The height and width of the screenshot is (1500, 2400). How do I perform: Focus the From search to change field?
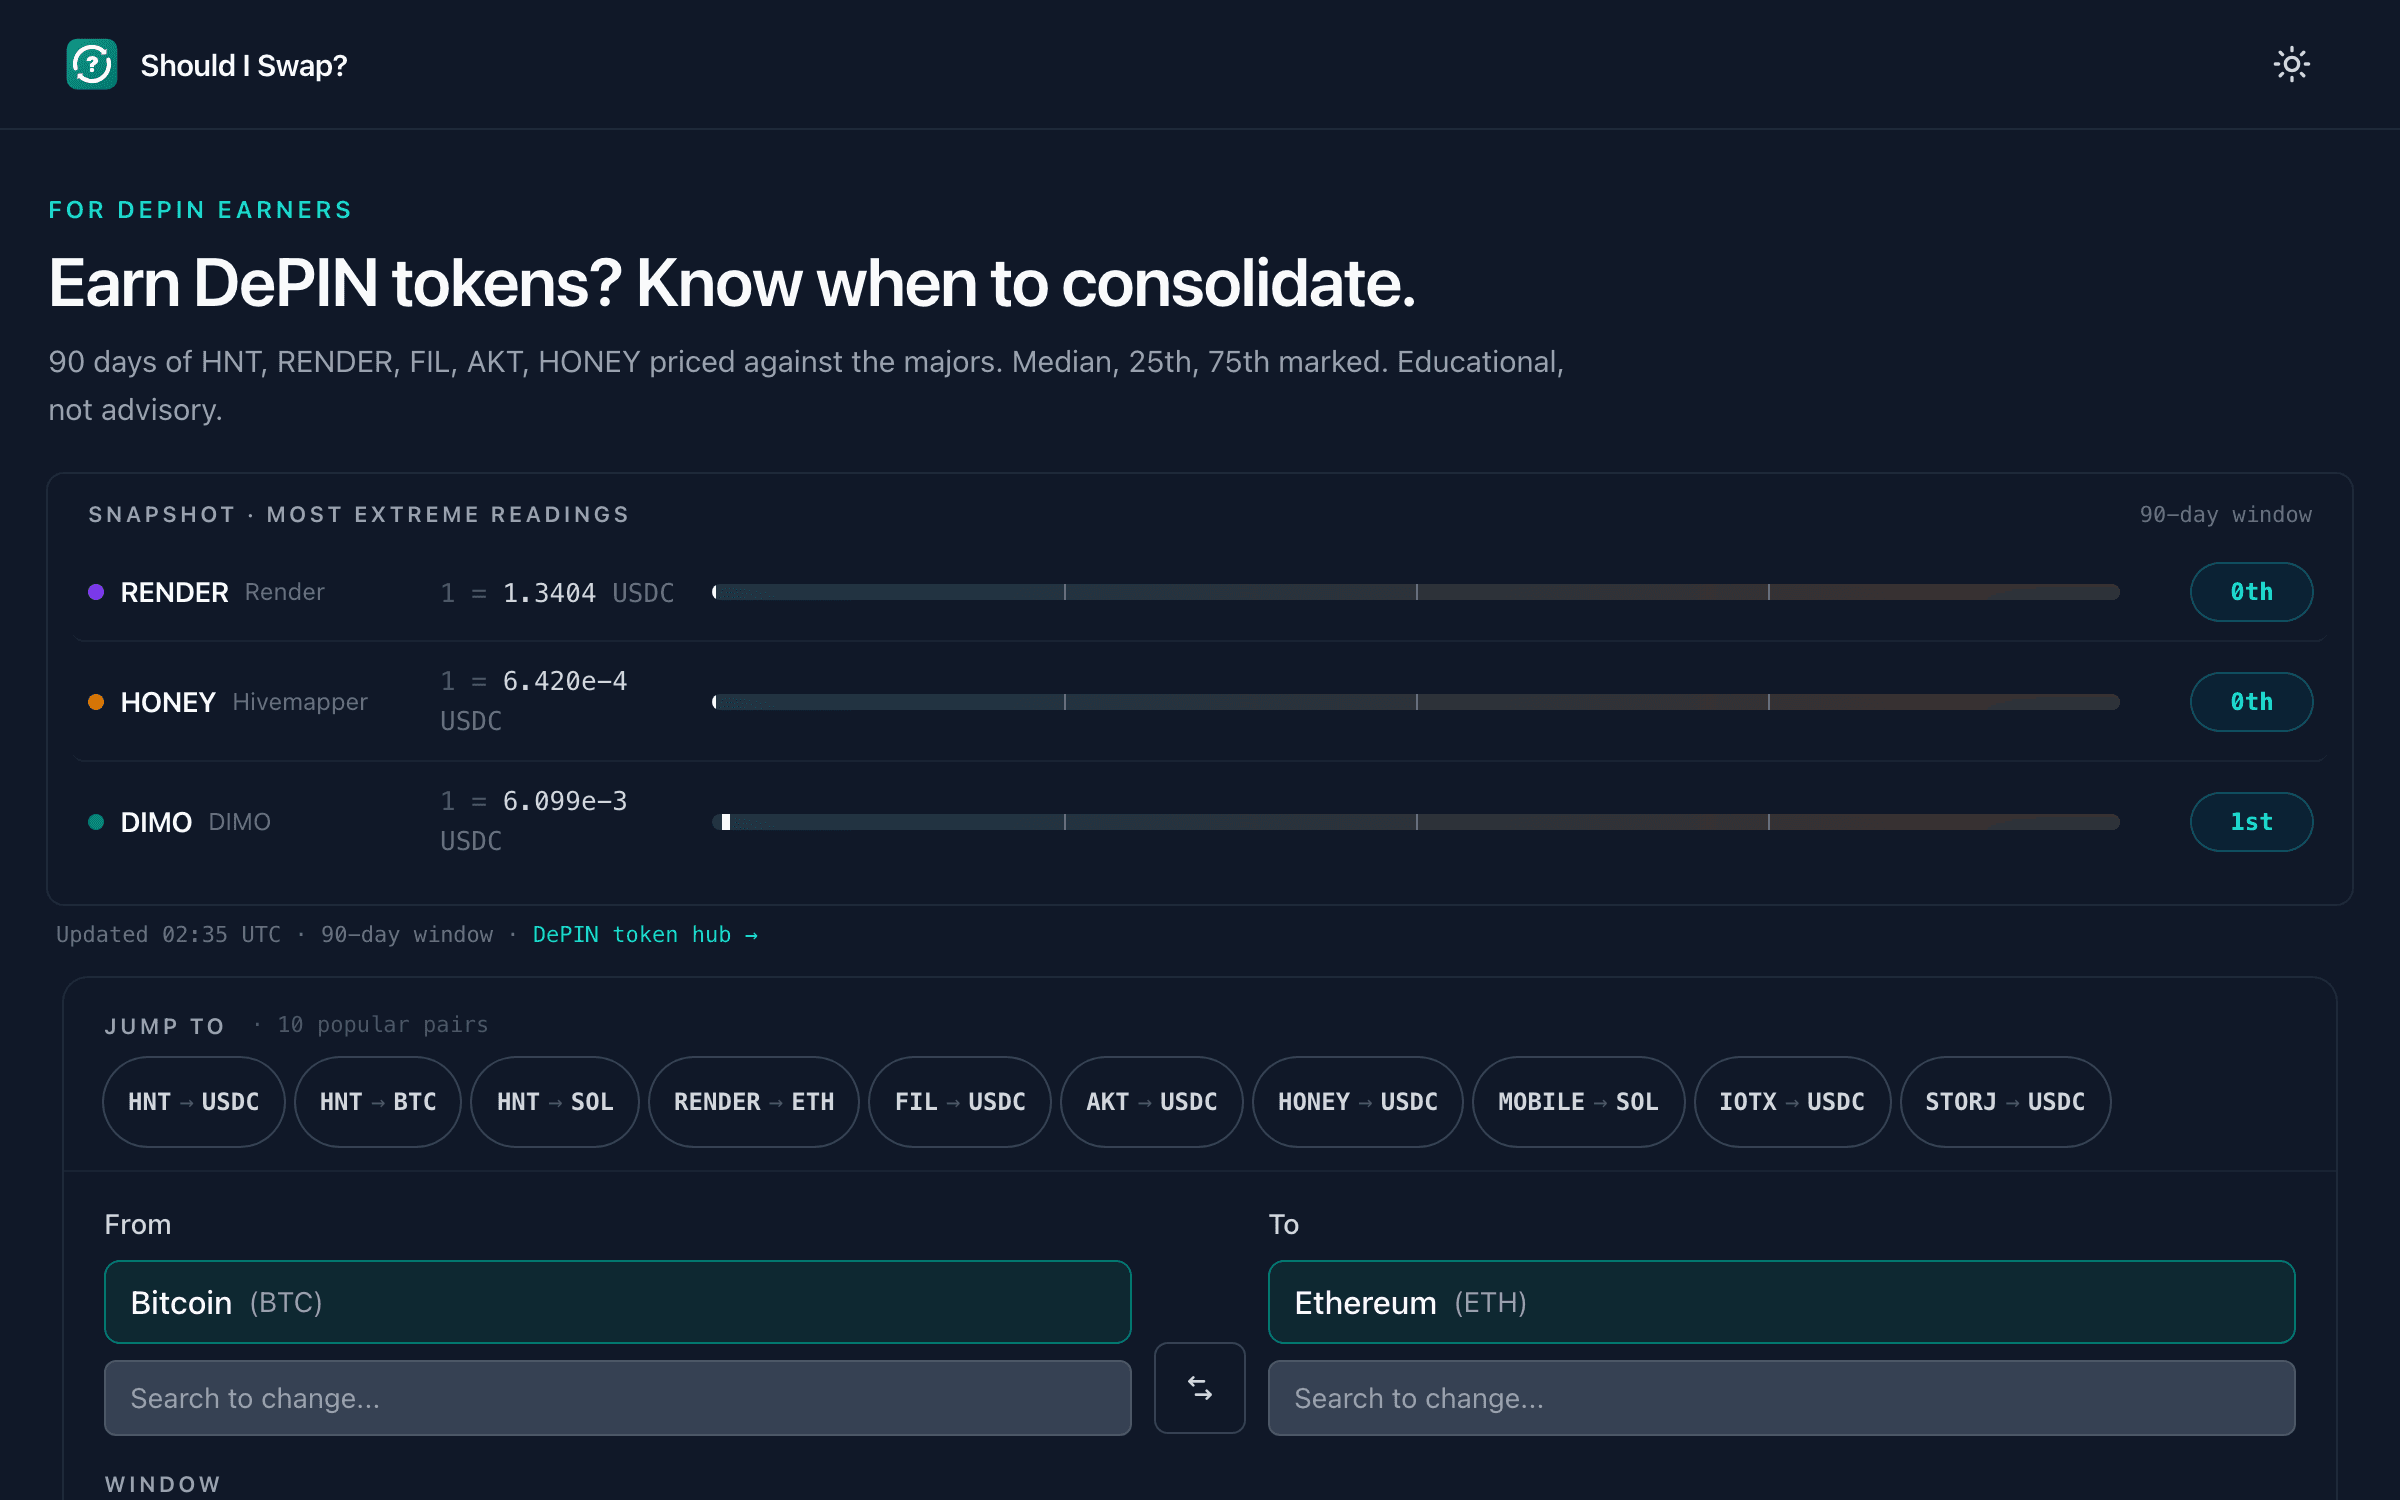pos(618,1398)
